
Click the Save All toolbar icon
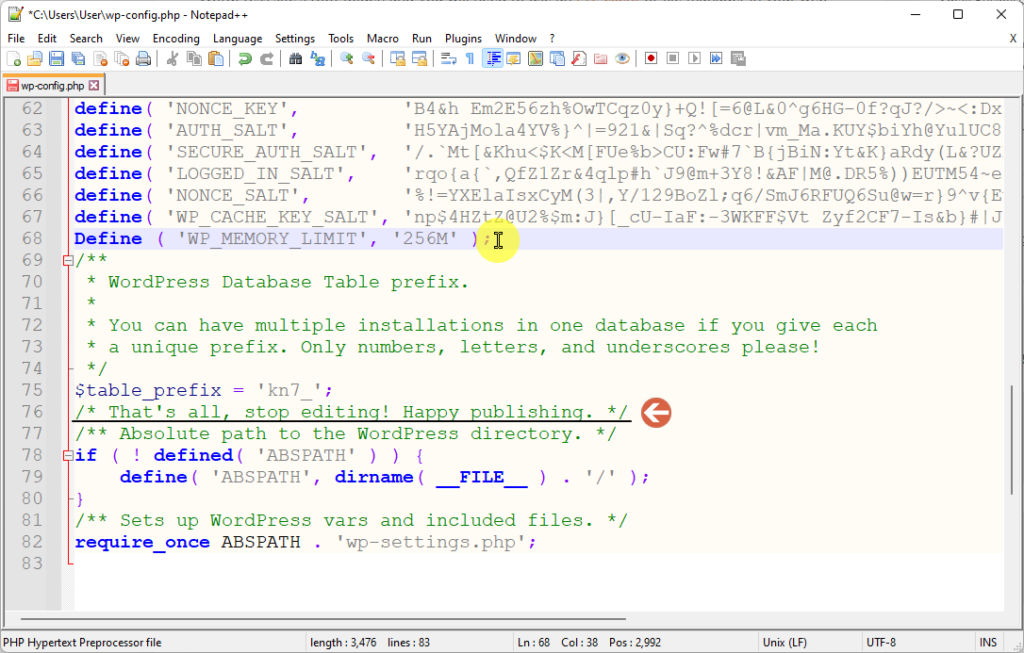pos(78,59)
